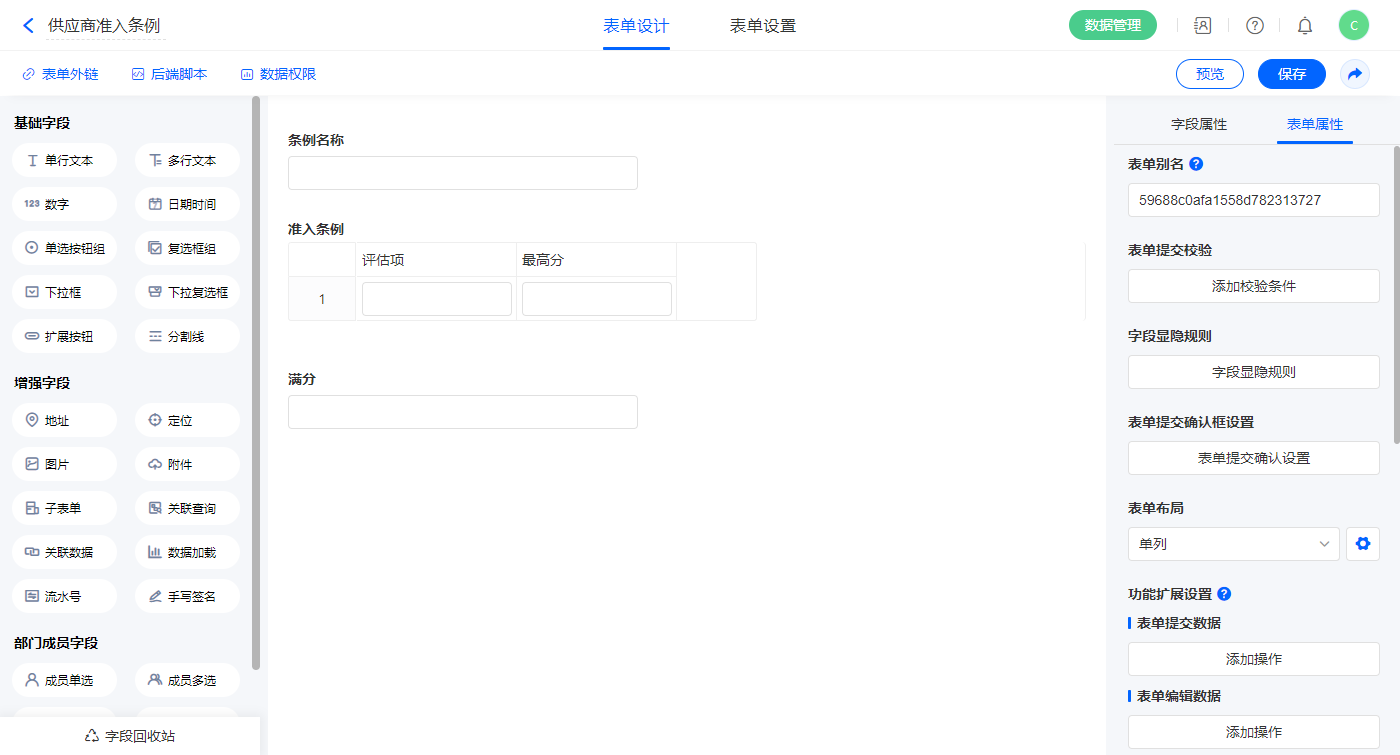Open the notification bell
The image size is (1400, 755).
tap(1304, 26)
